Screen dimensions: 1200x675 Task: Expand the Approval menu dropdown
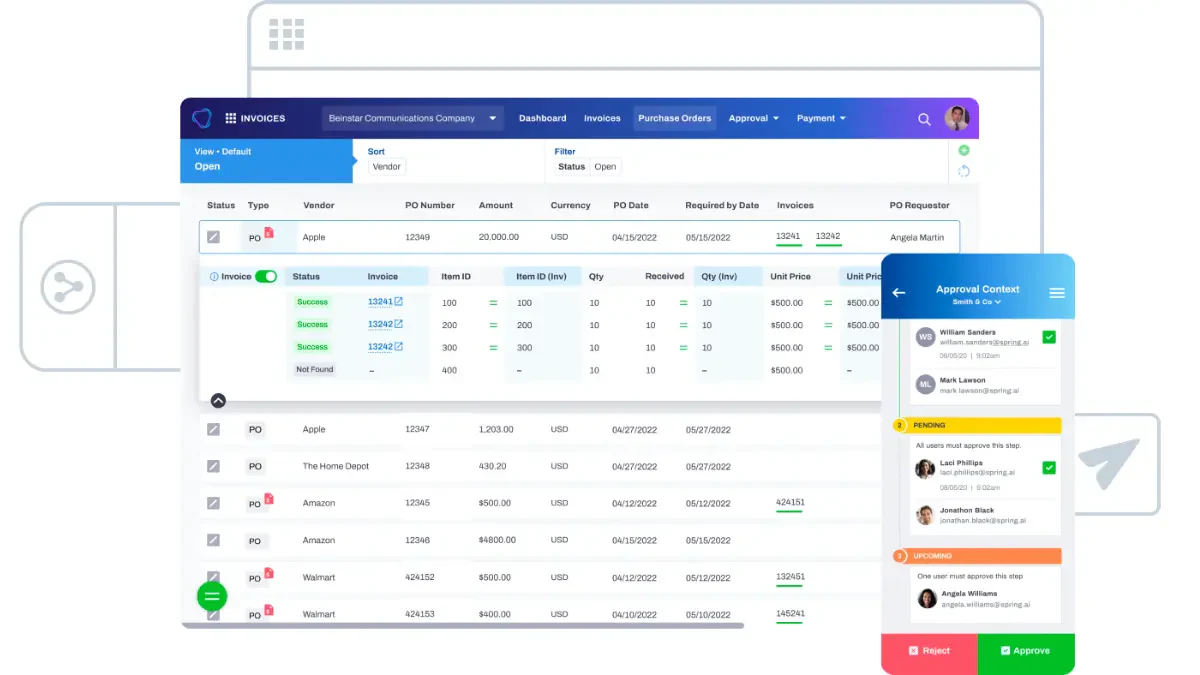coord(754,118)
